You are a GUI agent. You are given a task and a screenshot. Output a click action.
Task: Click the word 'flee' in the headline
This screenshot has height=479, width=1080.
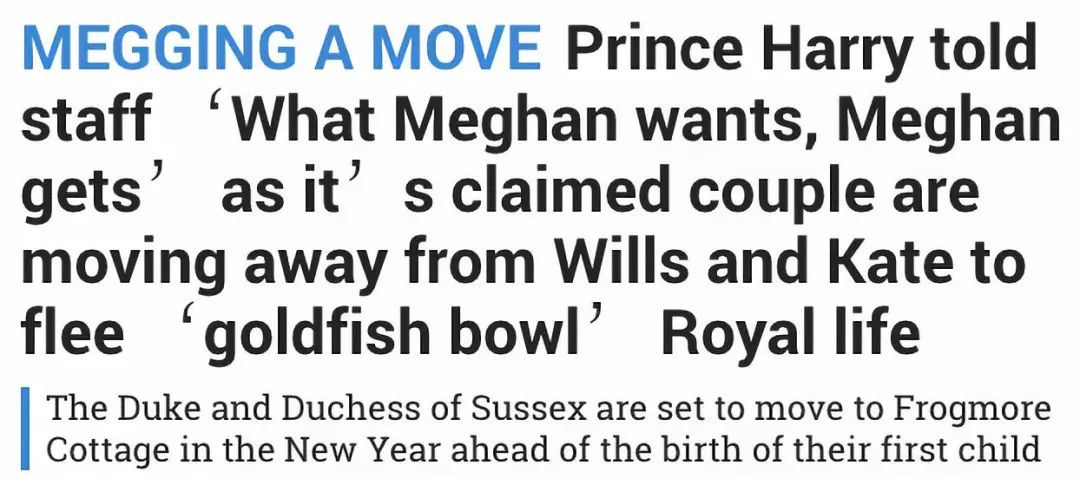(73, 334)
